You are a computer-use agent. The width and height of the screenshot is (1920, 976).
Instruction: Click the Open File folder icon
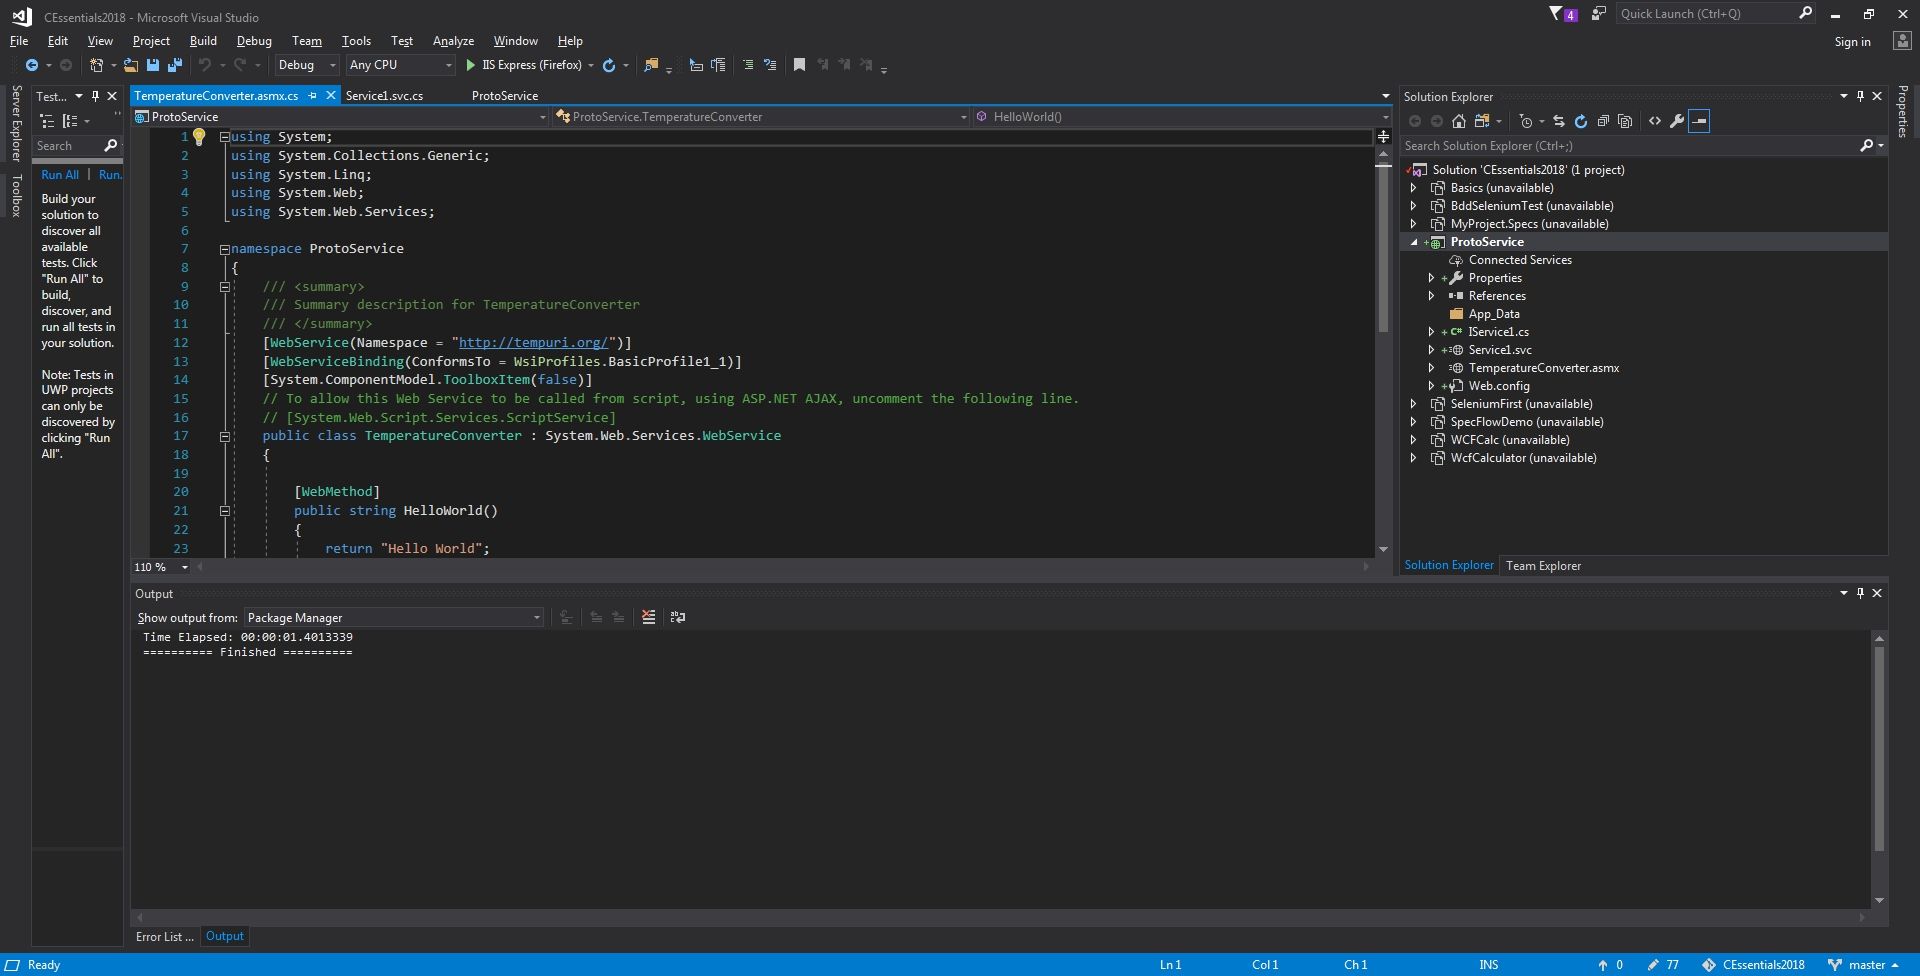131,65
